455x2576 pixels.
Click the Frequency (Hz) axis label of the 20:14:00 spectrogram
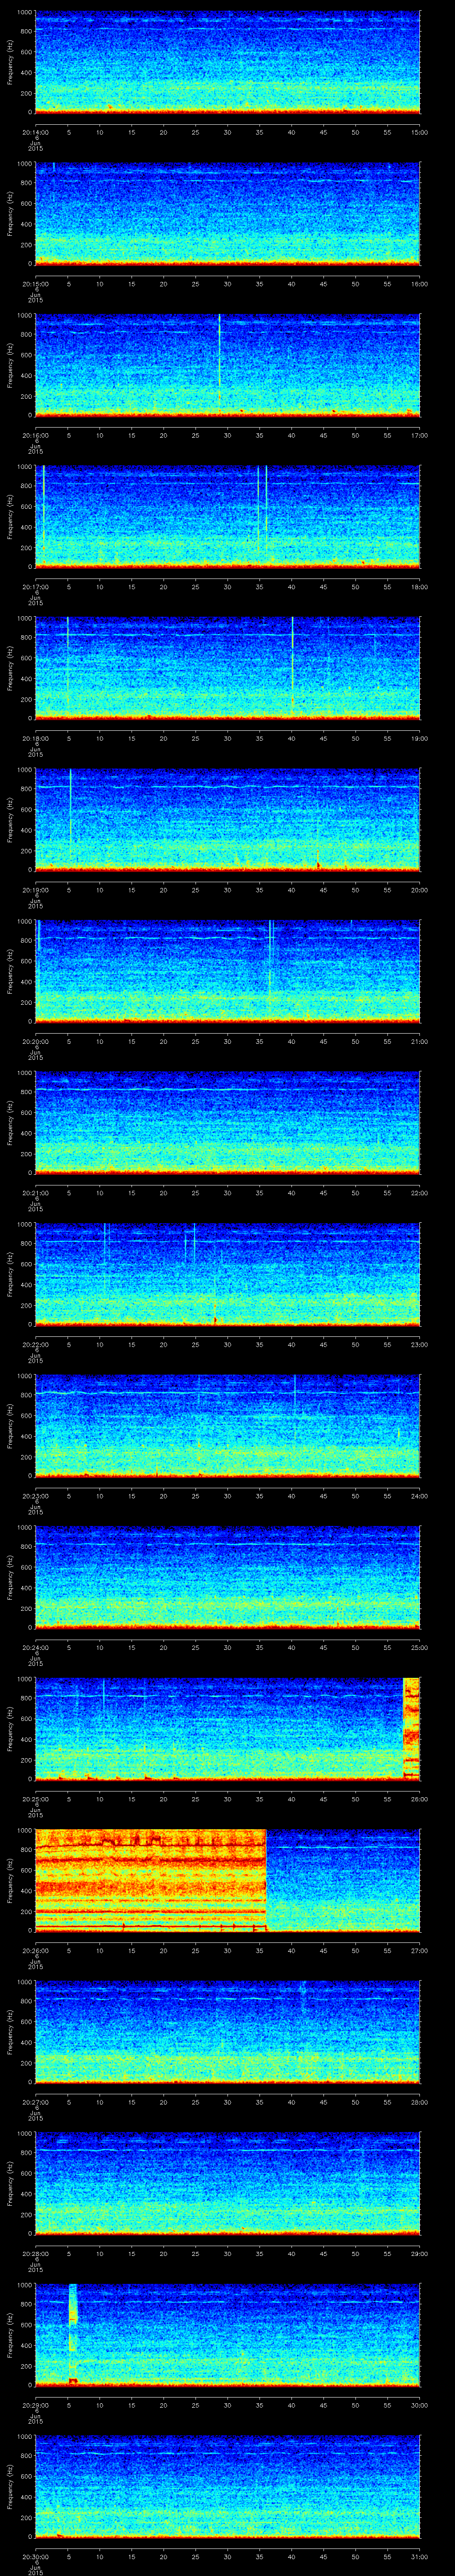tap(11, 63)
